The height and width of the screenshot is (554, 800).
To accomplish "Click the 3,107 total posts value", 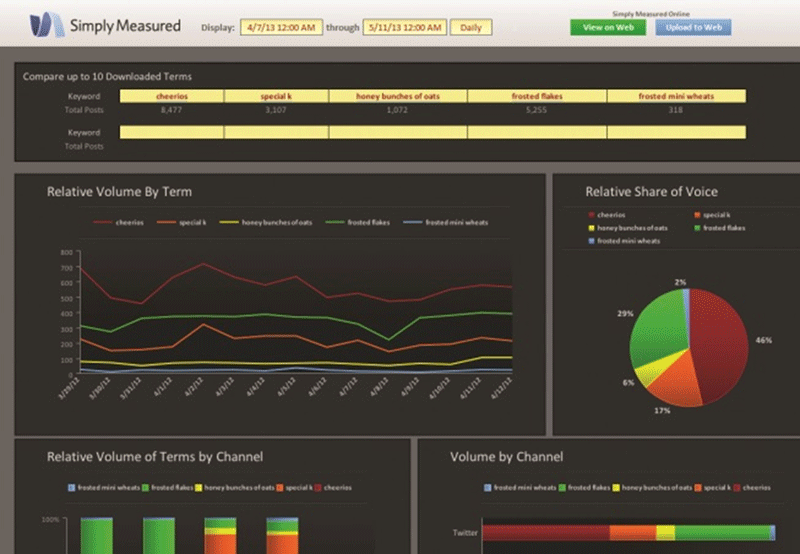I will coord(276,110).
